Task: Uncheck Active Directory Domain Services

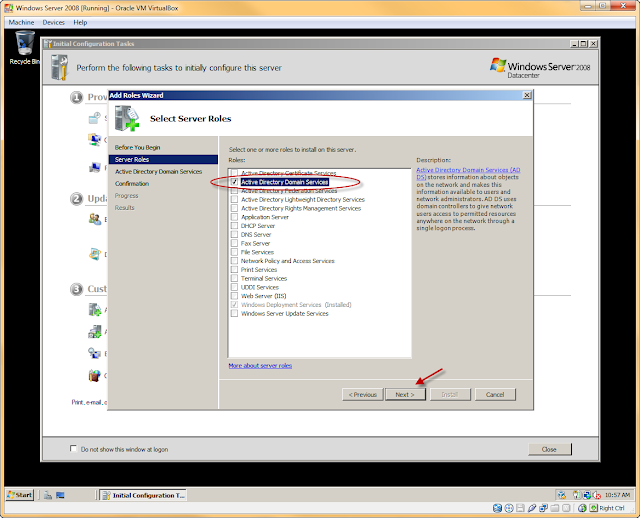Action: [234, 182]
